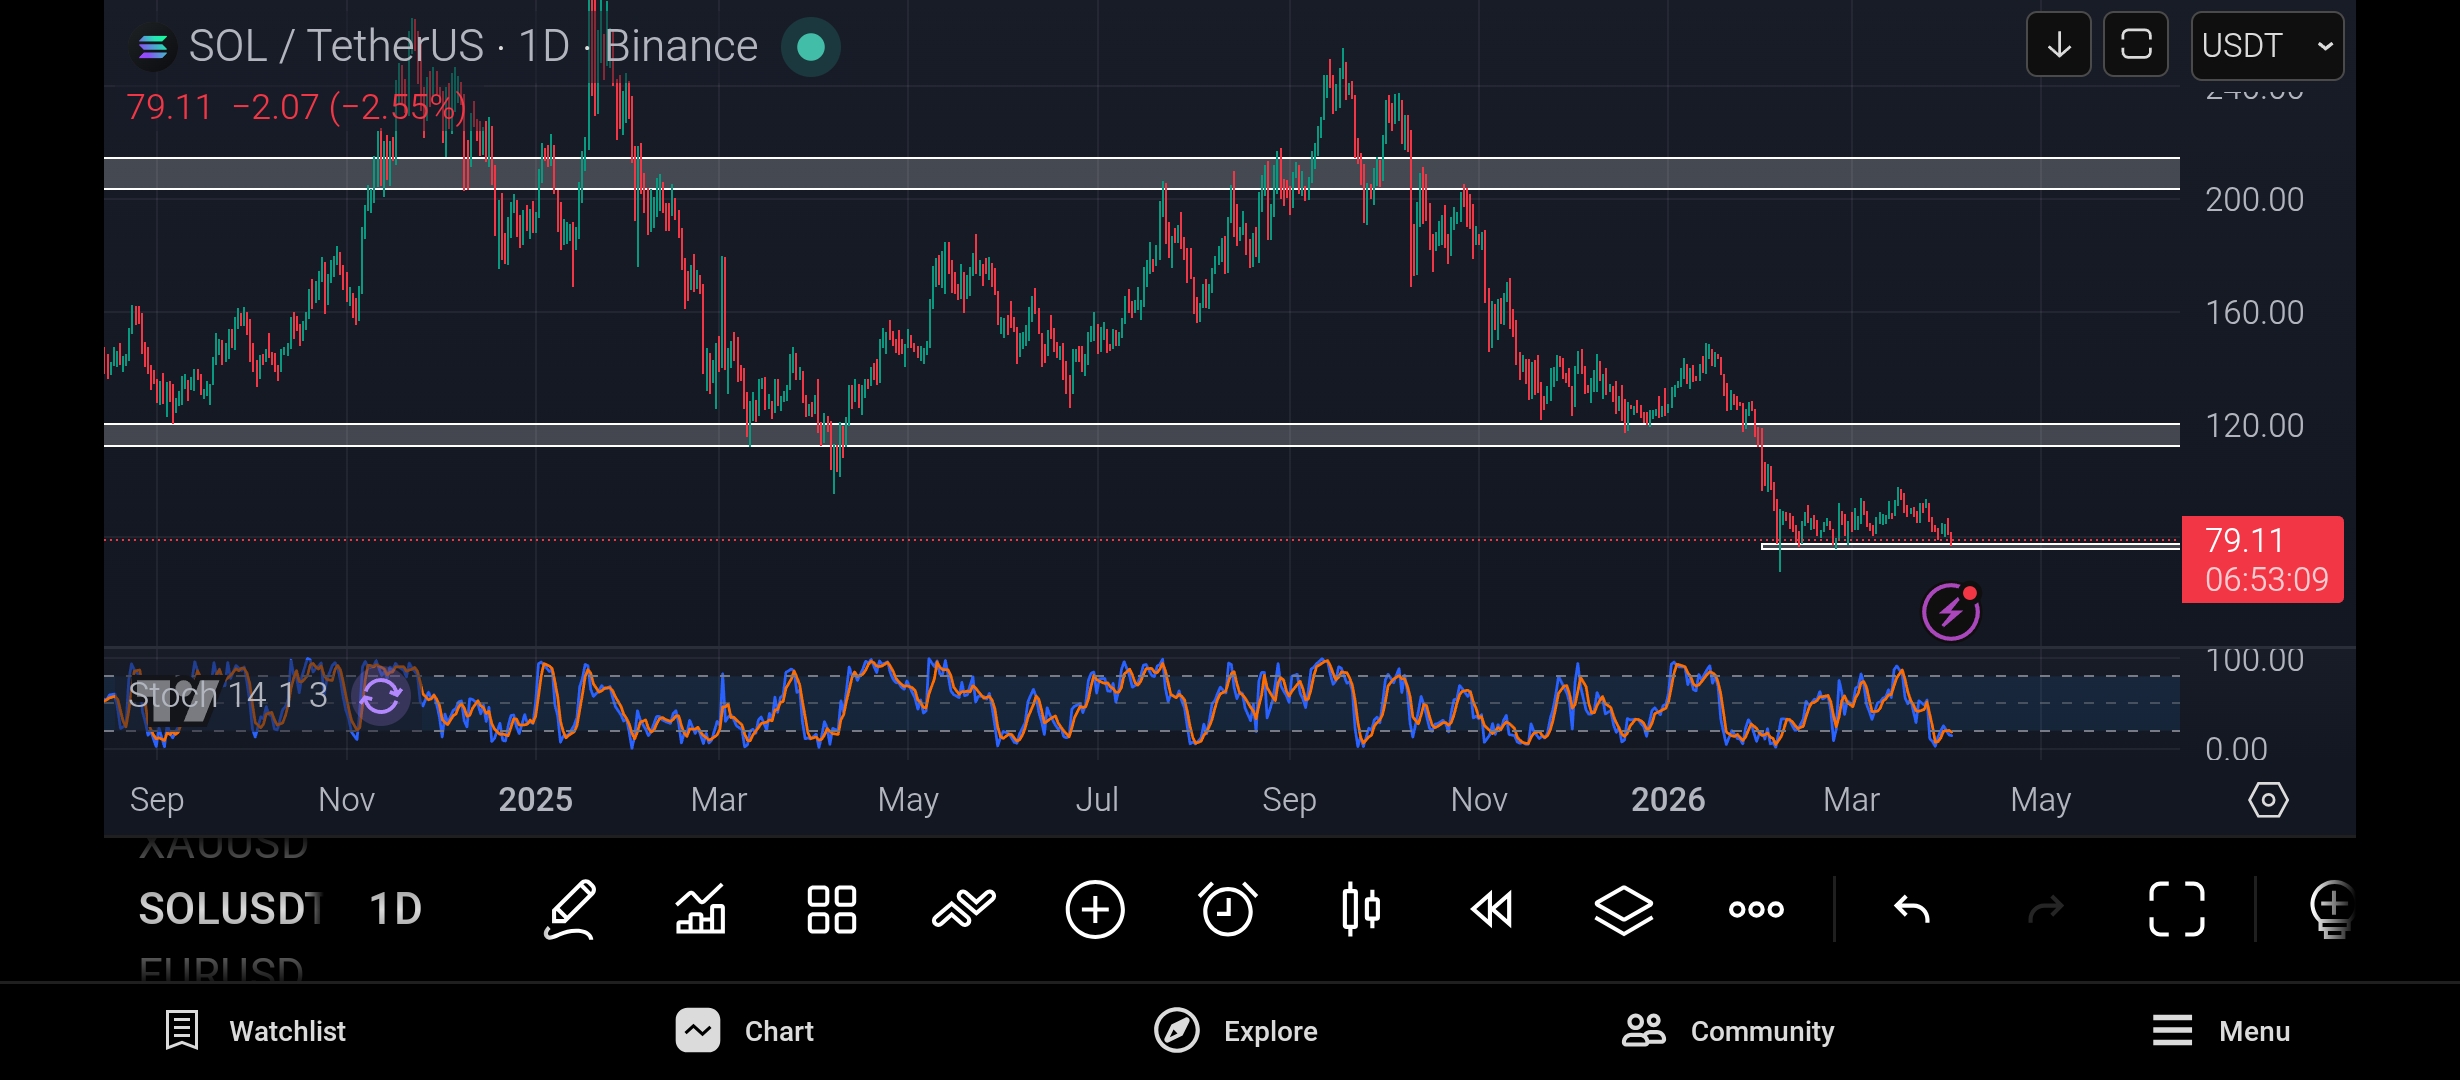Open chart settings hexagon icon
This screenshot has width=2460, height=1080.
point(2268,800)
